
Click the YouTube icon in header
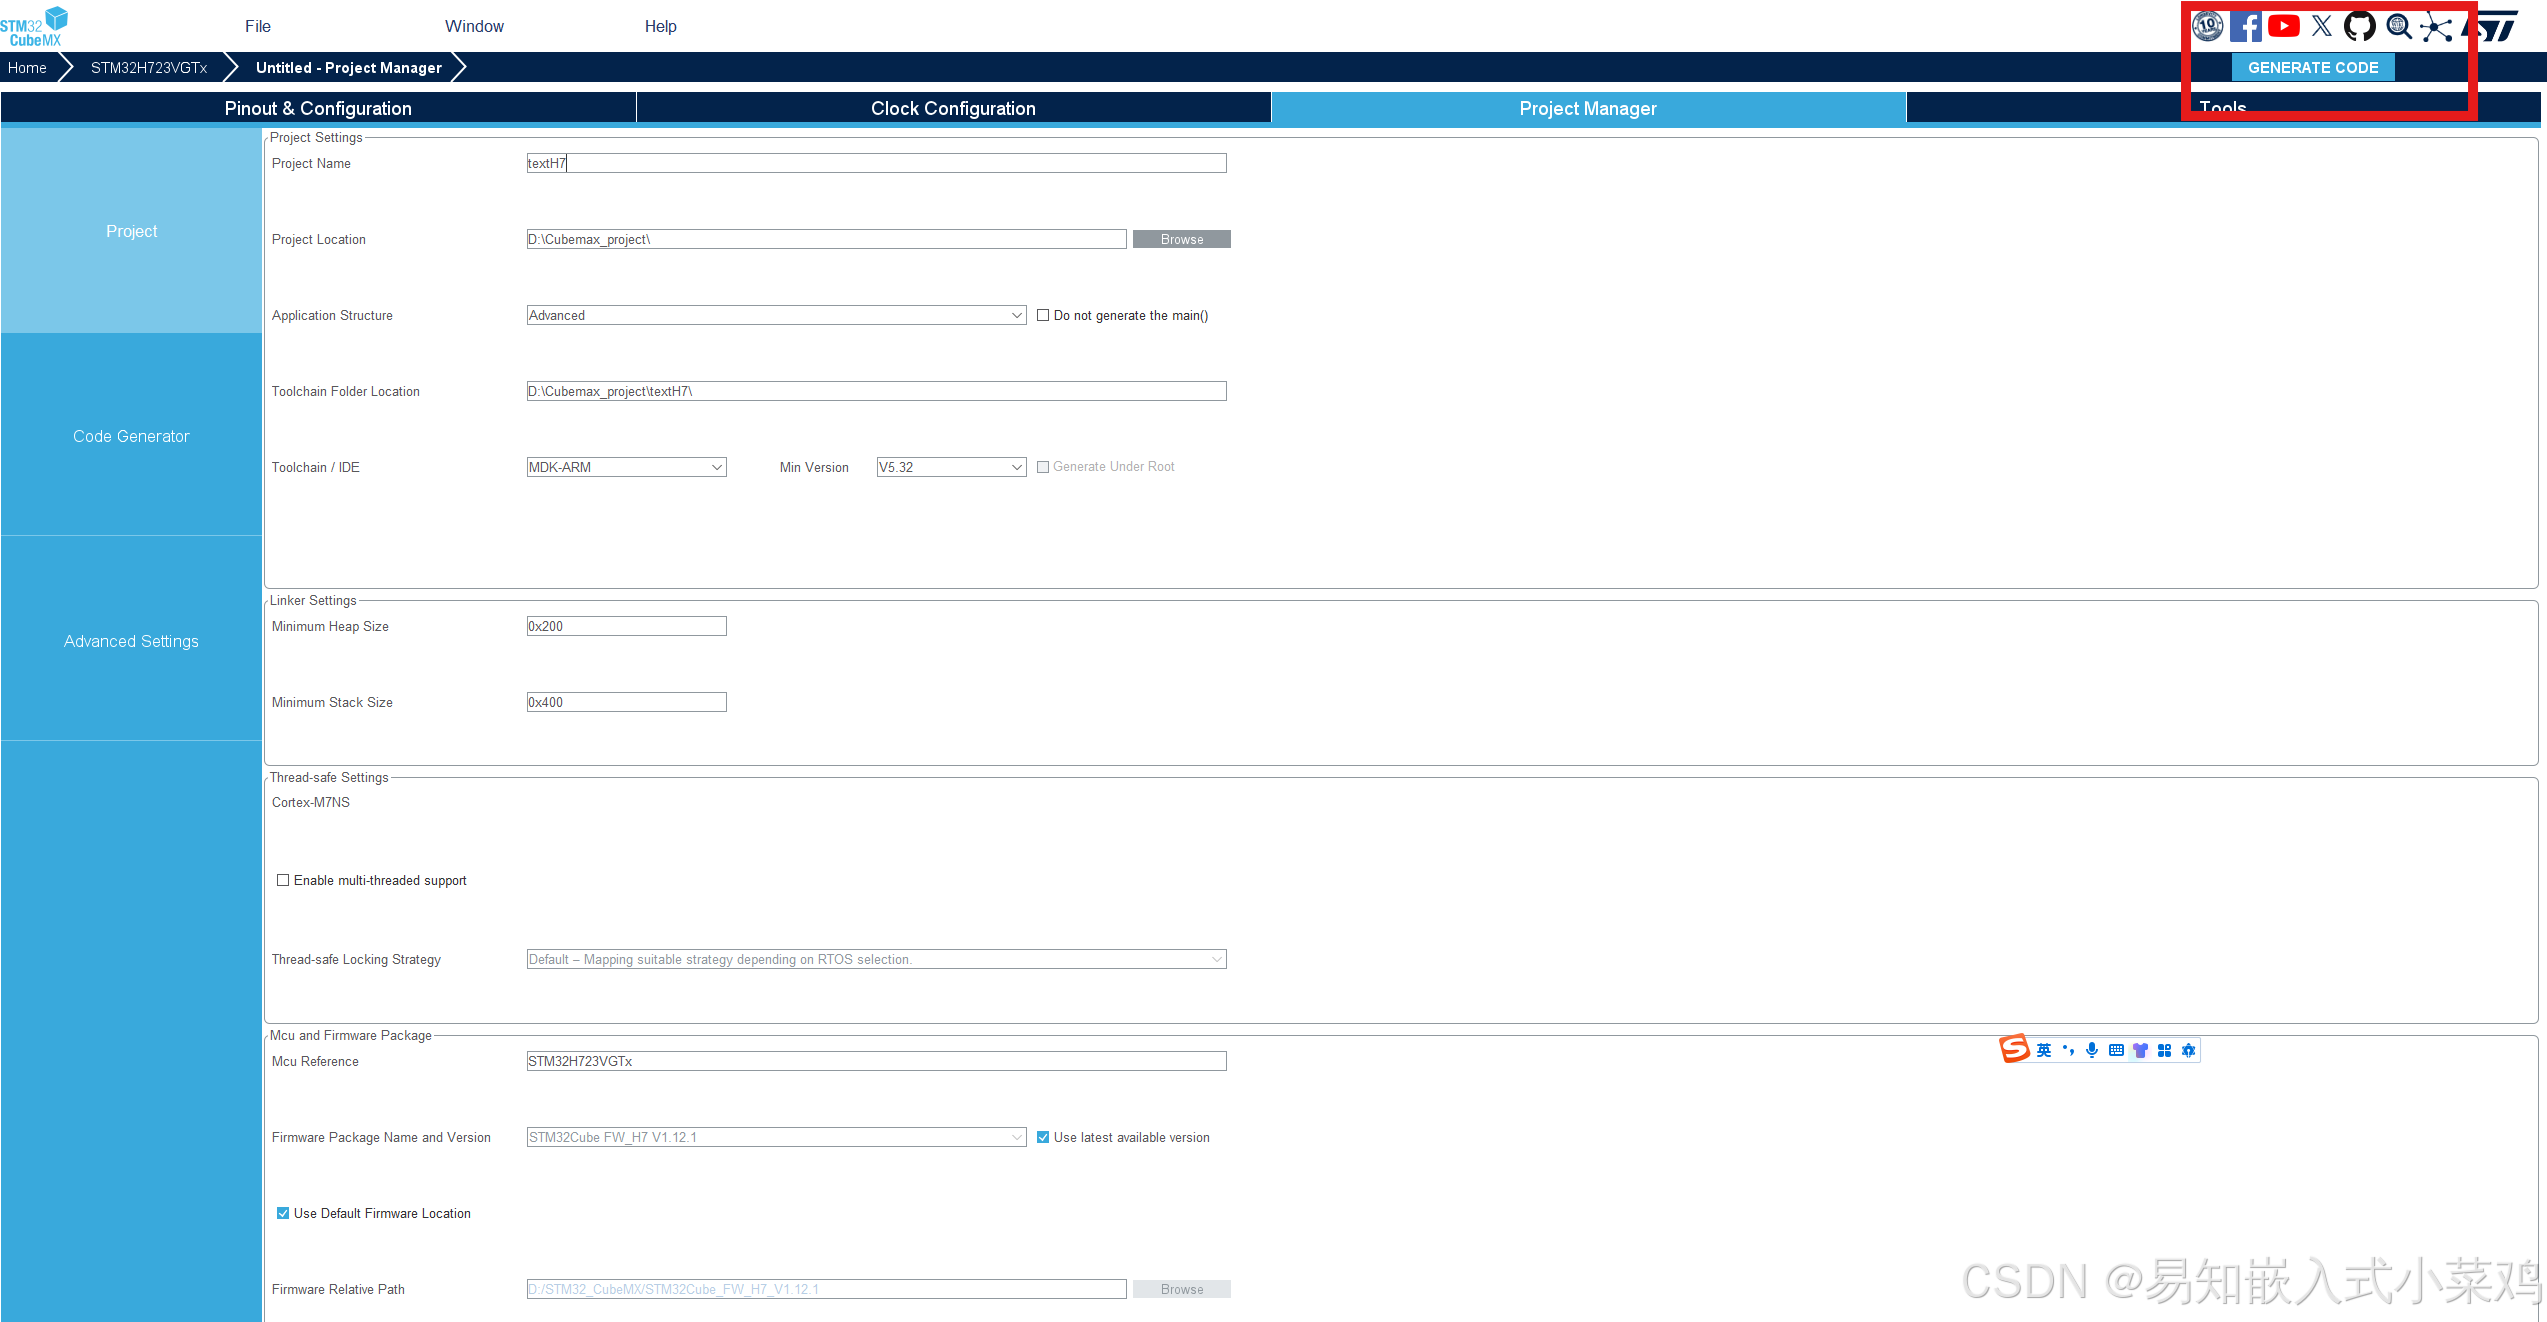(2283, 26)
